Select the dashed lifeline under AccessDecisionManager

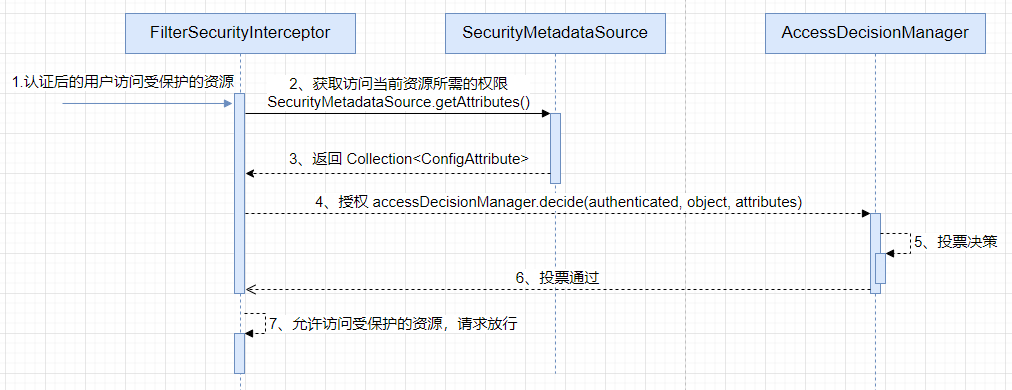(875, 341)
